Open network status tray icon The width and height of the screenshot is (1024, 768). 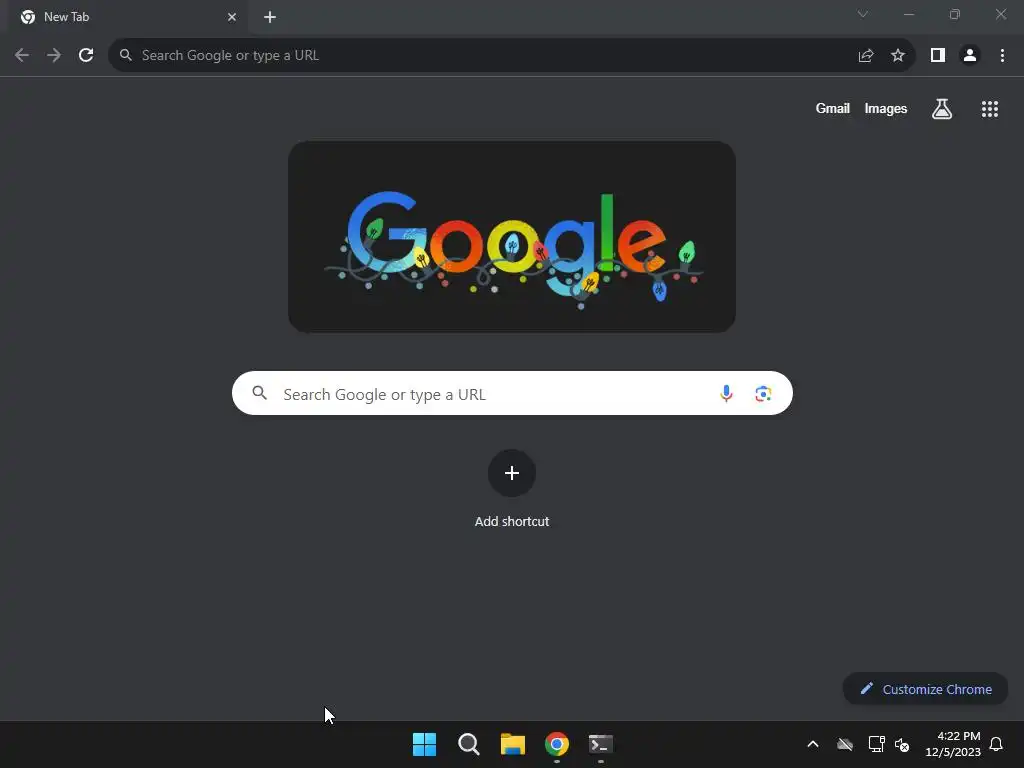coord(876,744)
